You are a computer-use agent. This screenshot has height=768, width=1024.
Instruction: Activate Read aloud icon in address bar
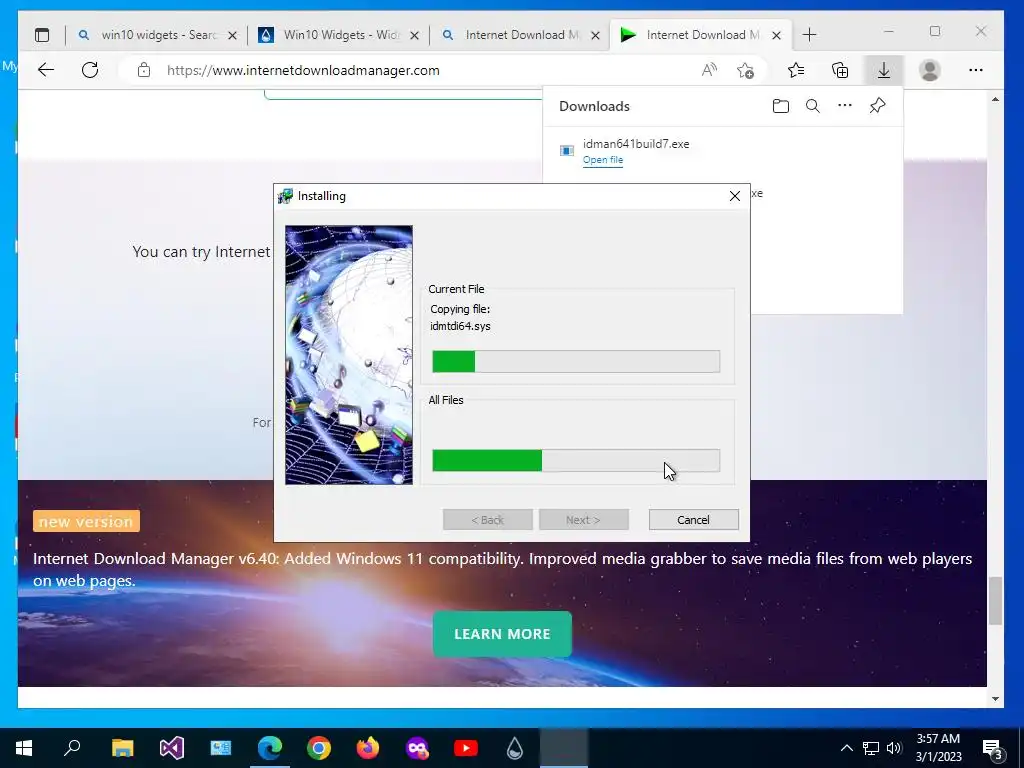coord(709,70)
